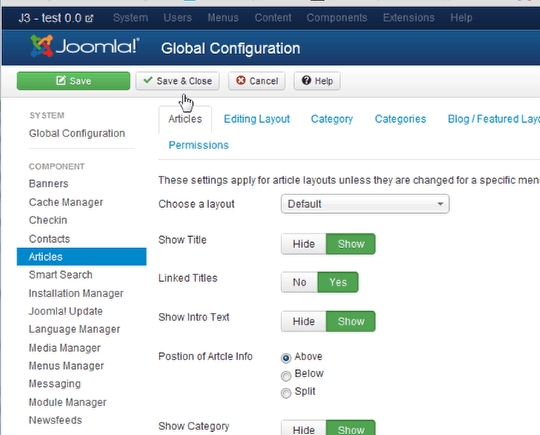Screen dimensions: 540x435
Task: Switch to the Categories tab
Action: click(x=401, y=119)
